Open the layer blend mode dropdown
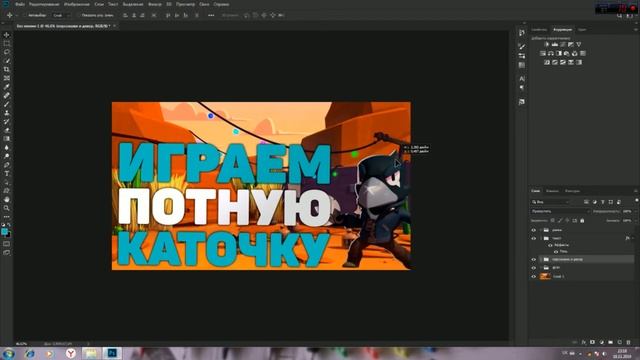640x360 pixels. (x=561, y=211)
